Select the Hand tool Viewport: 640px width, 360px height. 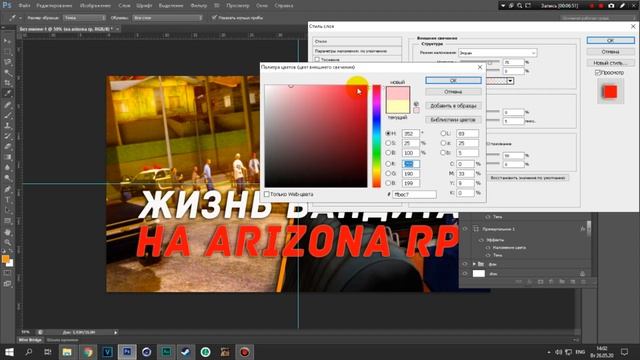point(7,232)
